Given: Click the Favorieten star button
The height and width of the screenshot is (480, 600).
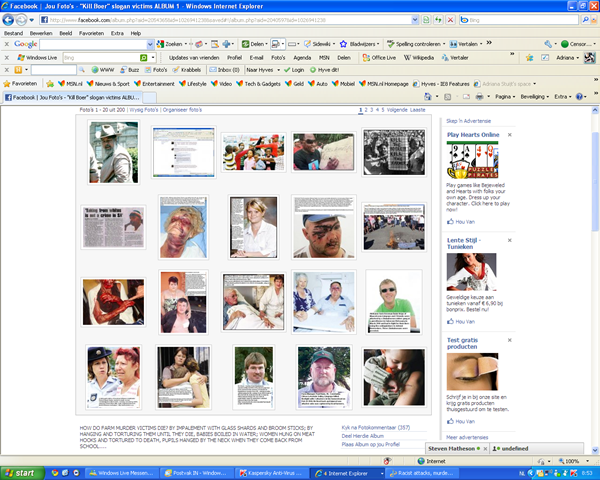Looking at the screenshot, I should tap(20, 83).
